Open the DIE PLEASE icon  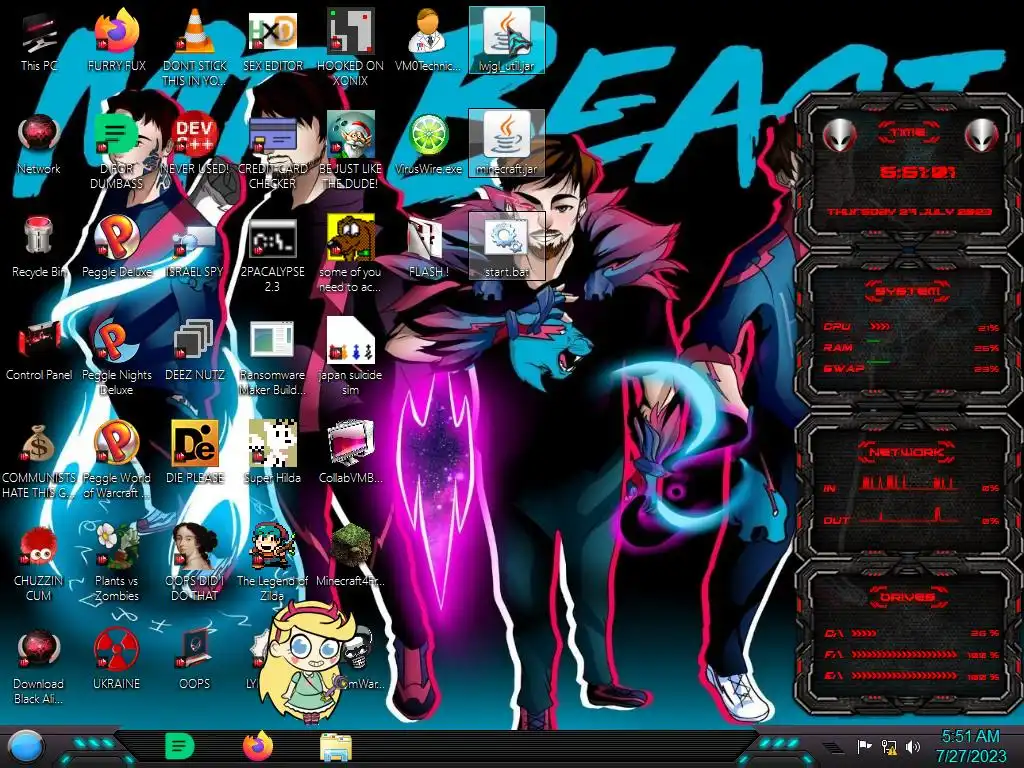(194, 452)
